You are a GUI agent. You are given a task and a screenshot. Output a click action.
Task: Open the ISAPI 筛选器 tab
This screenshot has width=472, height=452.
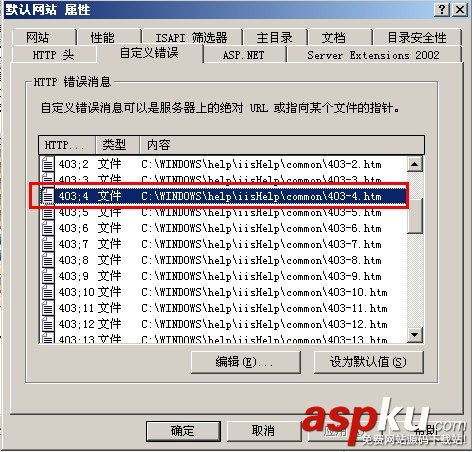(192, 37)
